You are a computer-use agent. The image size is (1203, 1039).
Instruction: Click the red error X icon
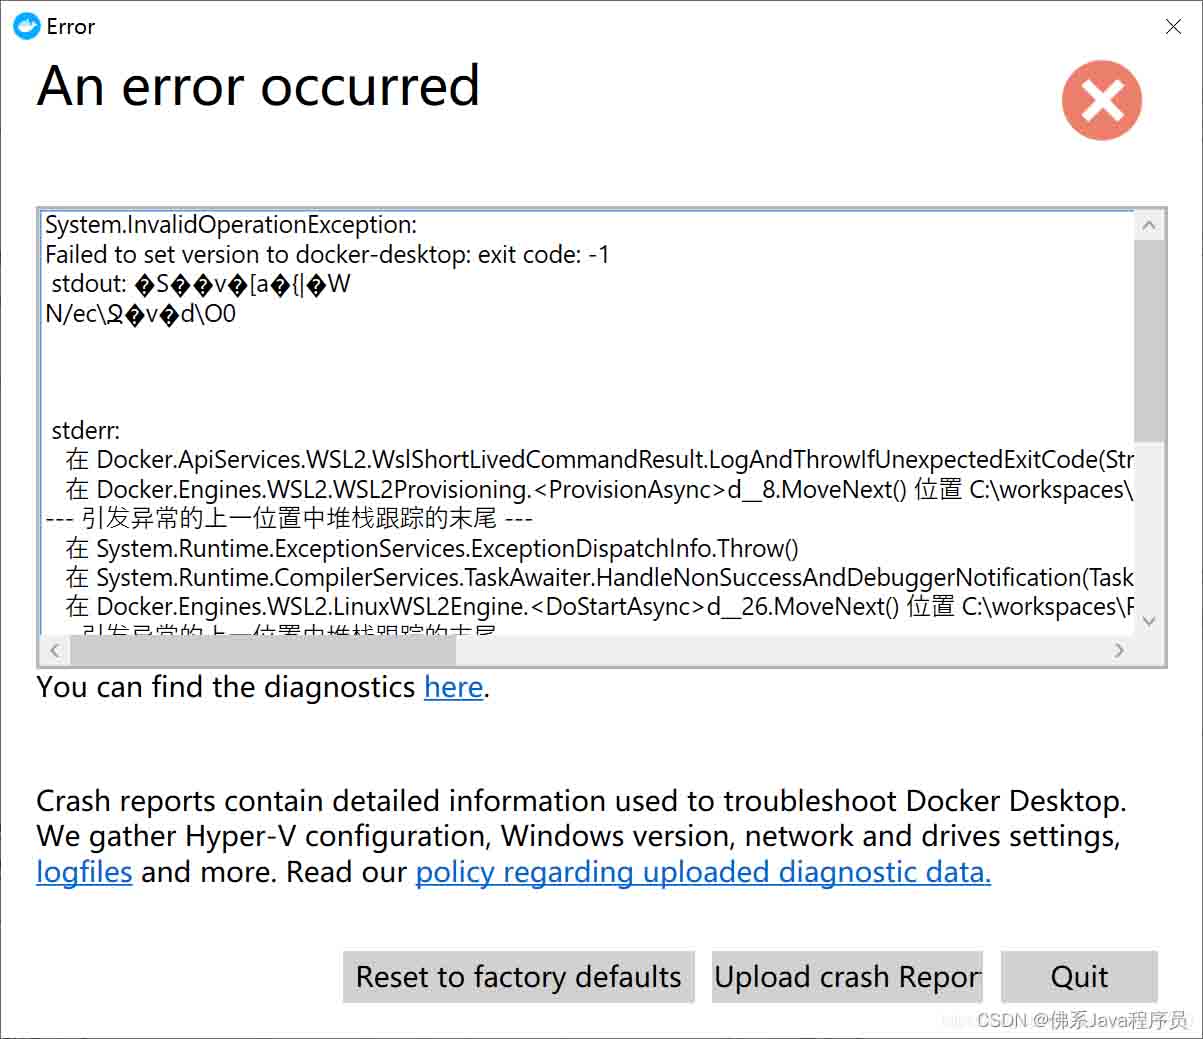(x=1101, y=100)
